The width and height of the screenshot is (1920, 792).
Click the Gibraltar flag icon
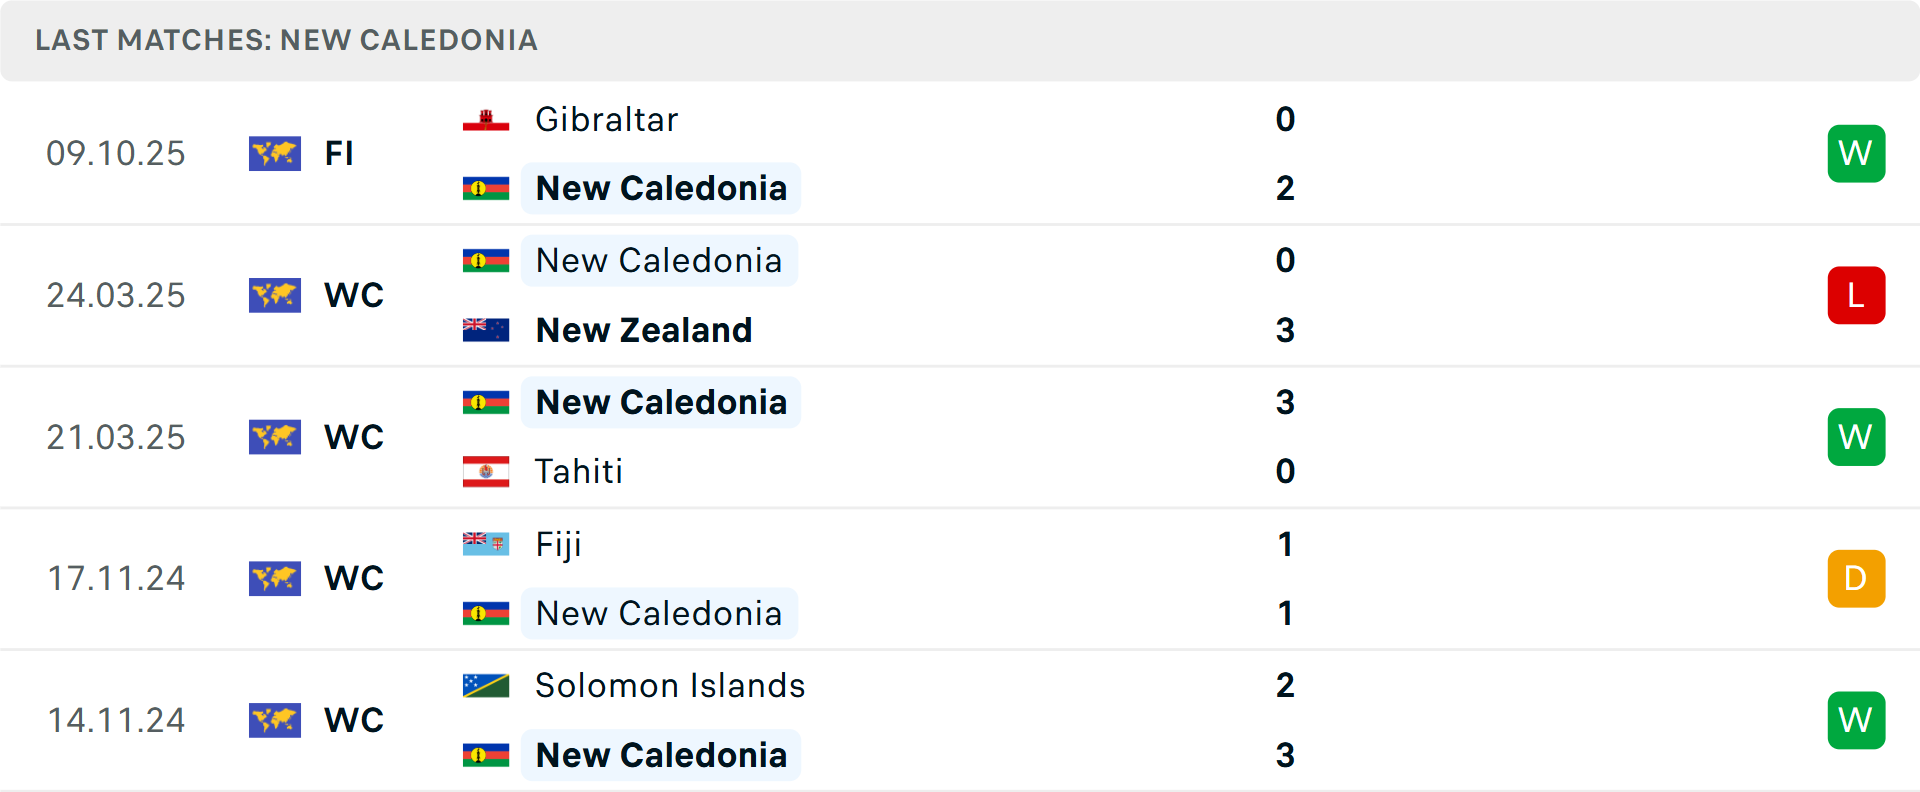click(486, 120)
